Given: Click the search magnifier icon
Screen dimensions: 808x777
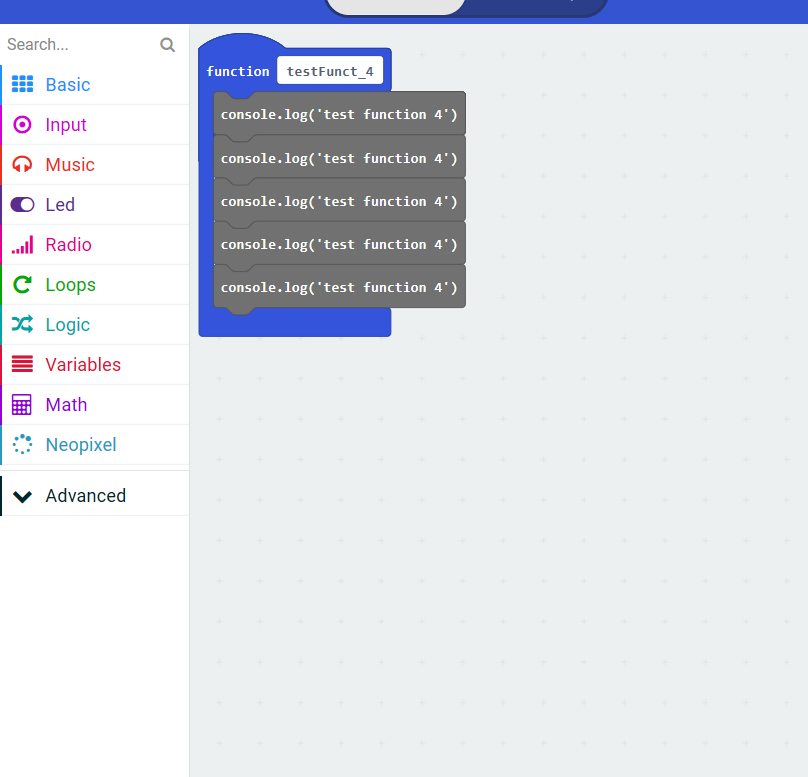Looking at the screenshot, I should [167, 44].
